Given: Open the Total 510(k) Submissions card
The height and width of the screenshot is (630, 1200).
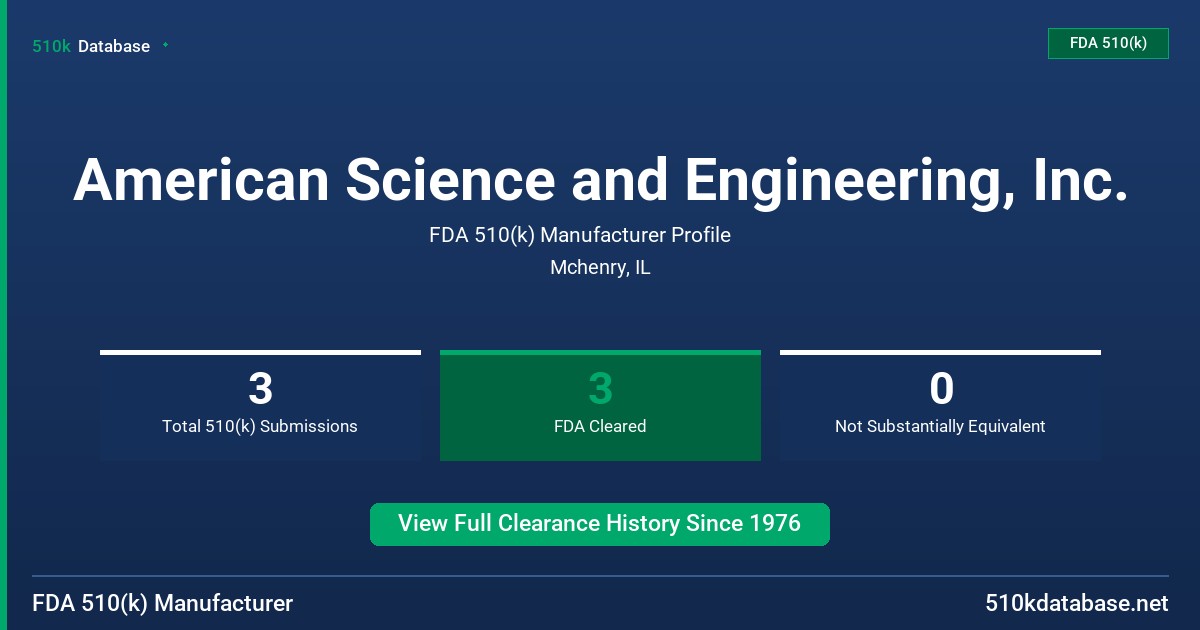Looking at the screenshot, I should (260, 405).
